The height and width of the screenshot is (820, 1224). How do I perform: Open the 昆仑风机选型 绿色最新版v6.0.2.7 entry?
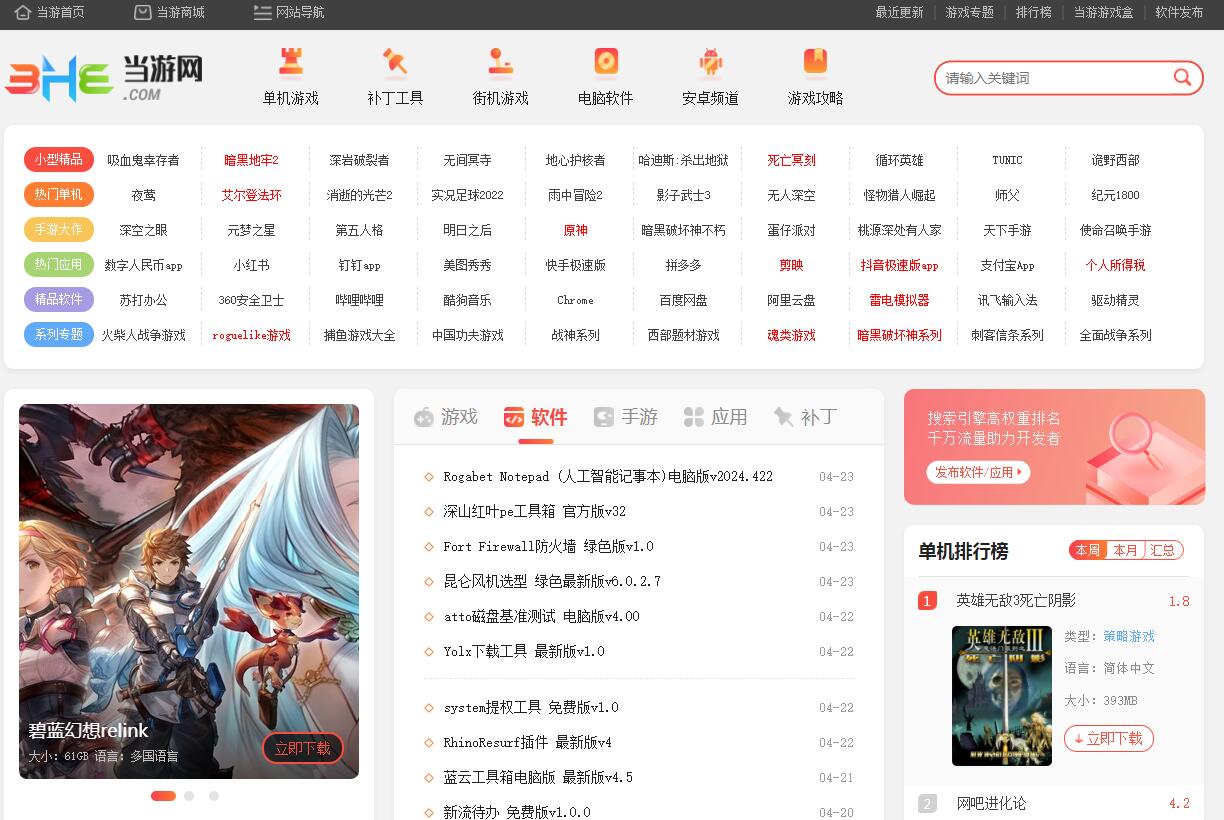click(552, 582)
